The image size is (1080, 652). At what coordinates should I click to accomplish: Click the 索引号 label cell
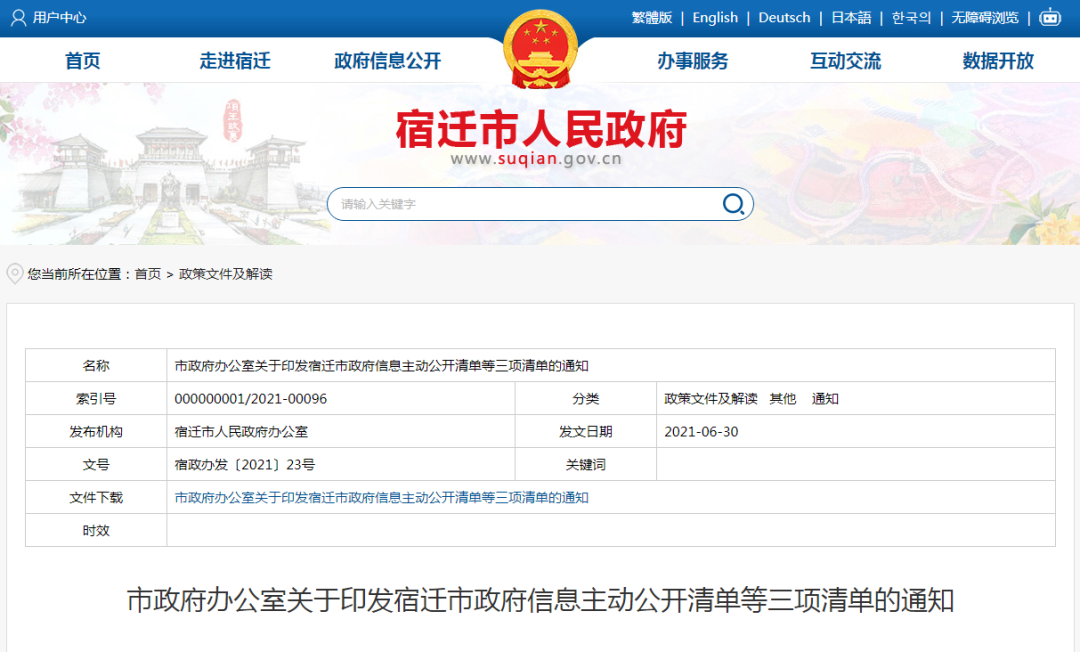(x=96, y=399)
